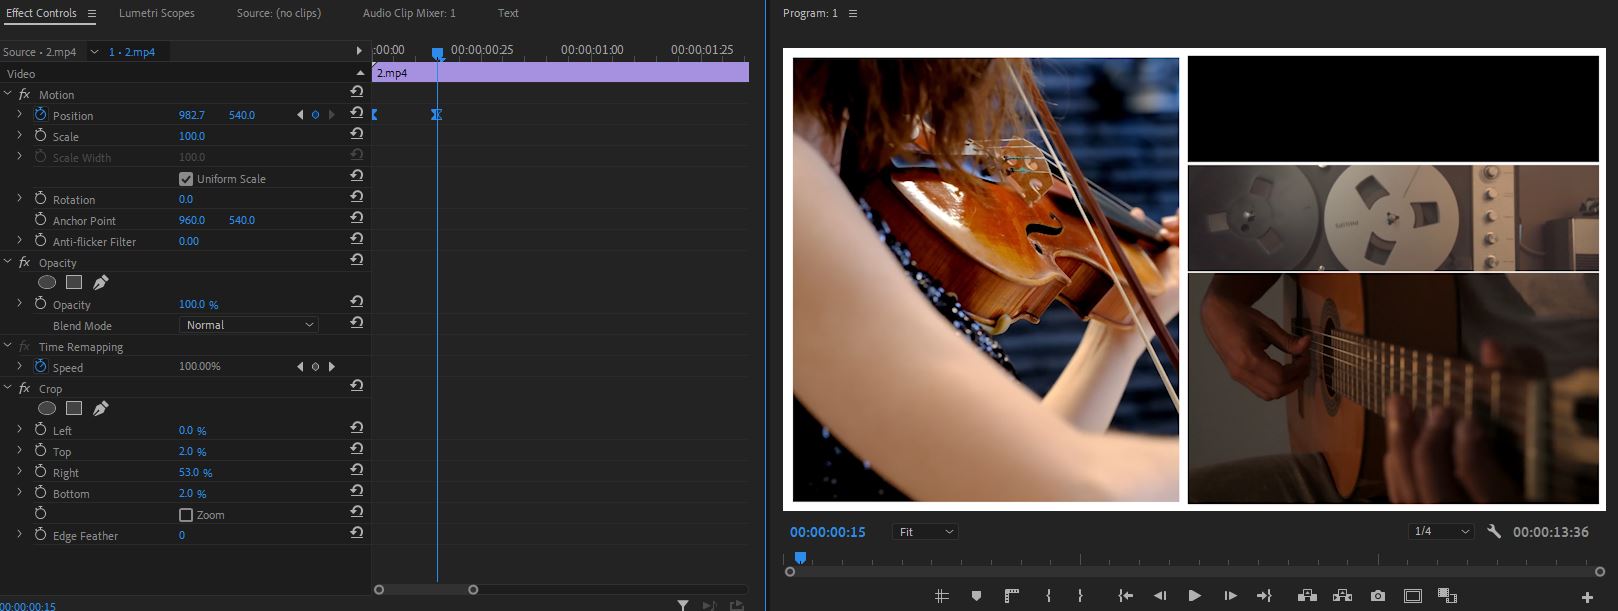Play the Program monitor sequence

(1194, 596)
